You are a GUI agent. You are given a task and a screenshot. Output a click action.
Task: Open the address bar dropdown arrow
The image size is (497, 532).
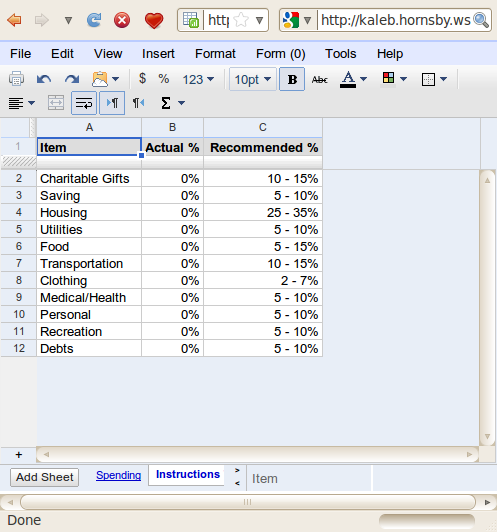260,20
